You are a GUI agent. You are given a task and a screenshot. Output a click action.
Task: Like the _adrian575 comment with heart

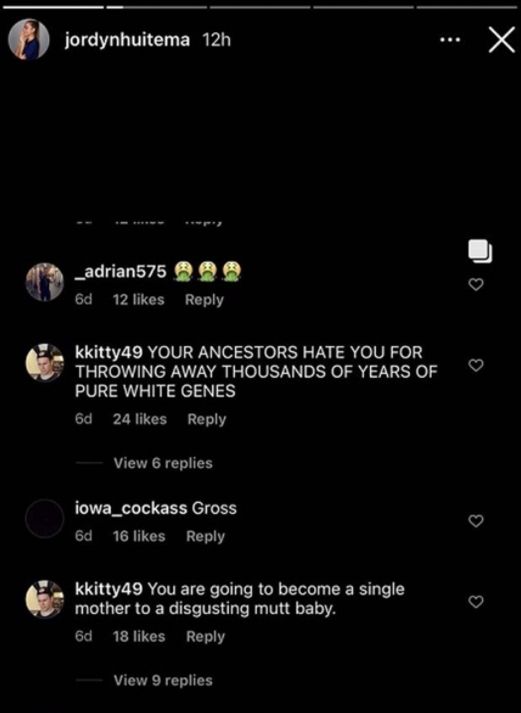click(476, 285)
